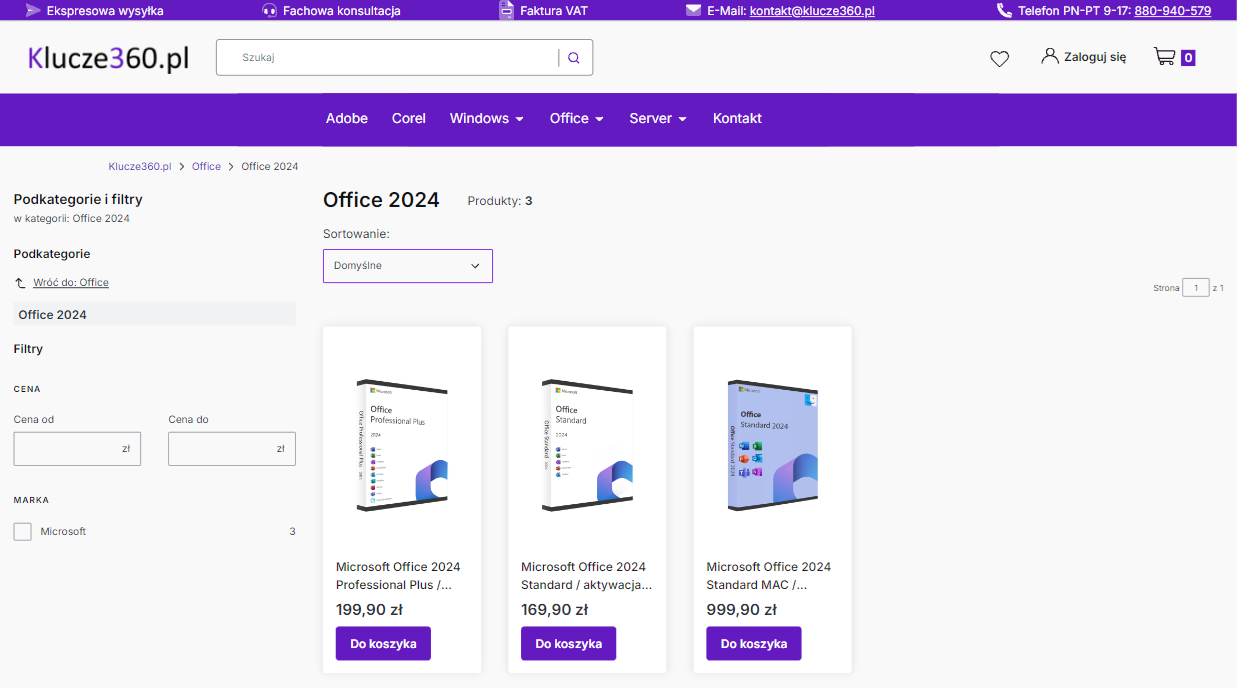Open Microsoft Office 2024 Standard aktywacja title
Screen dimensions: 1237x688
586,576
